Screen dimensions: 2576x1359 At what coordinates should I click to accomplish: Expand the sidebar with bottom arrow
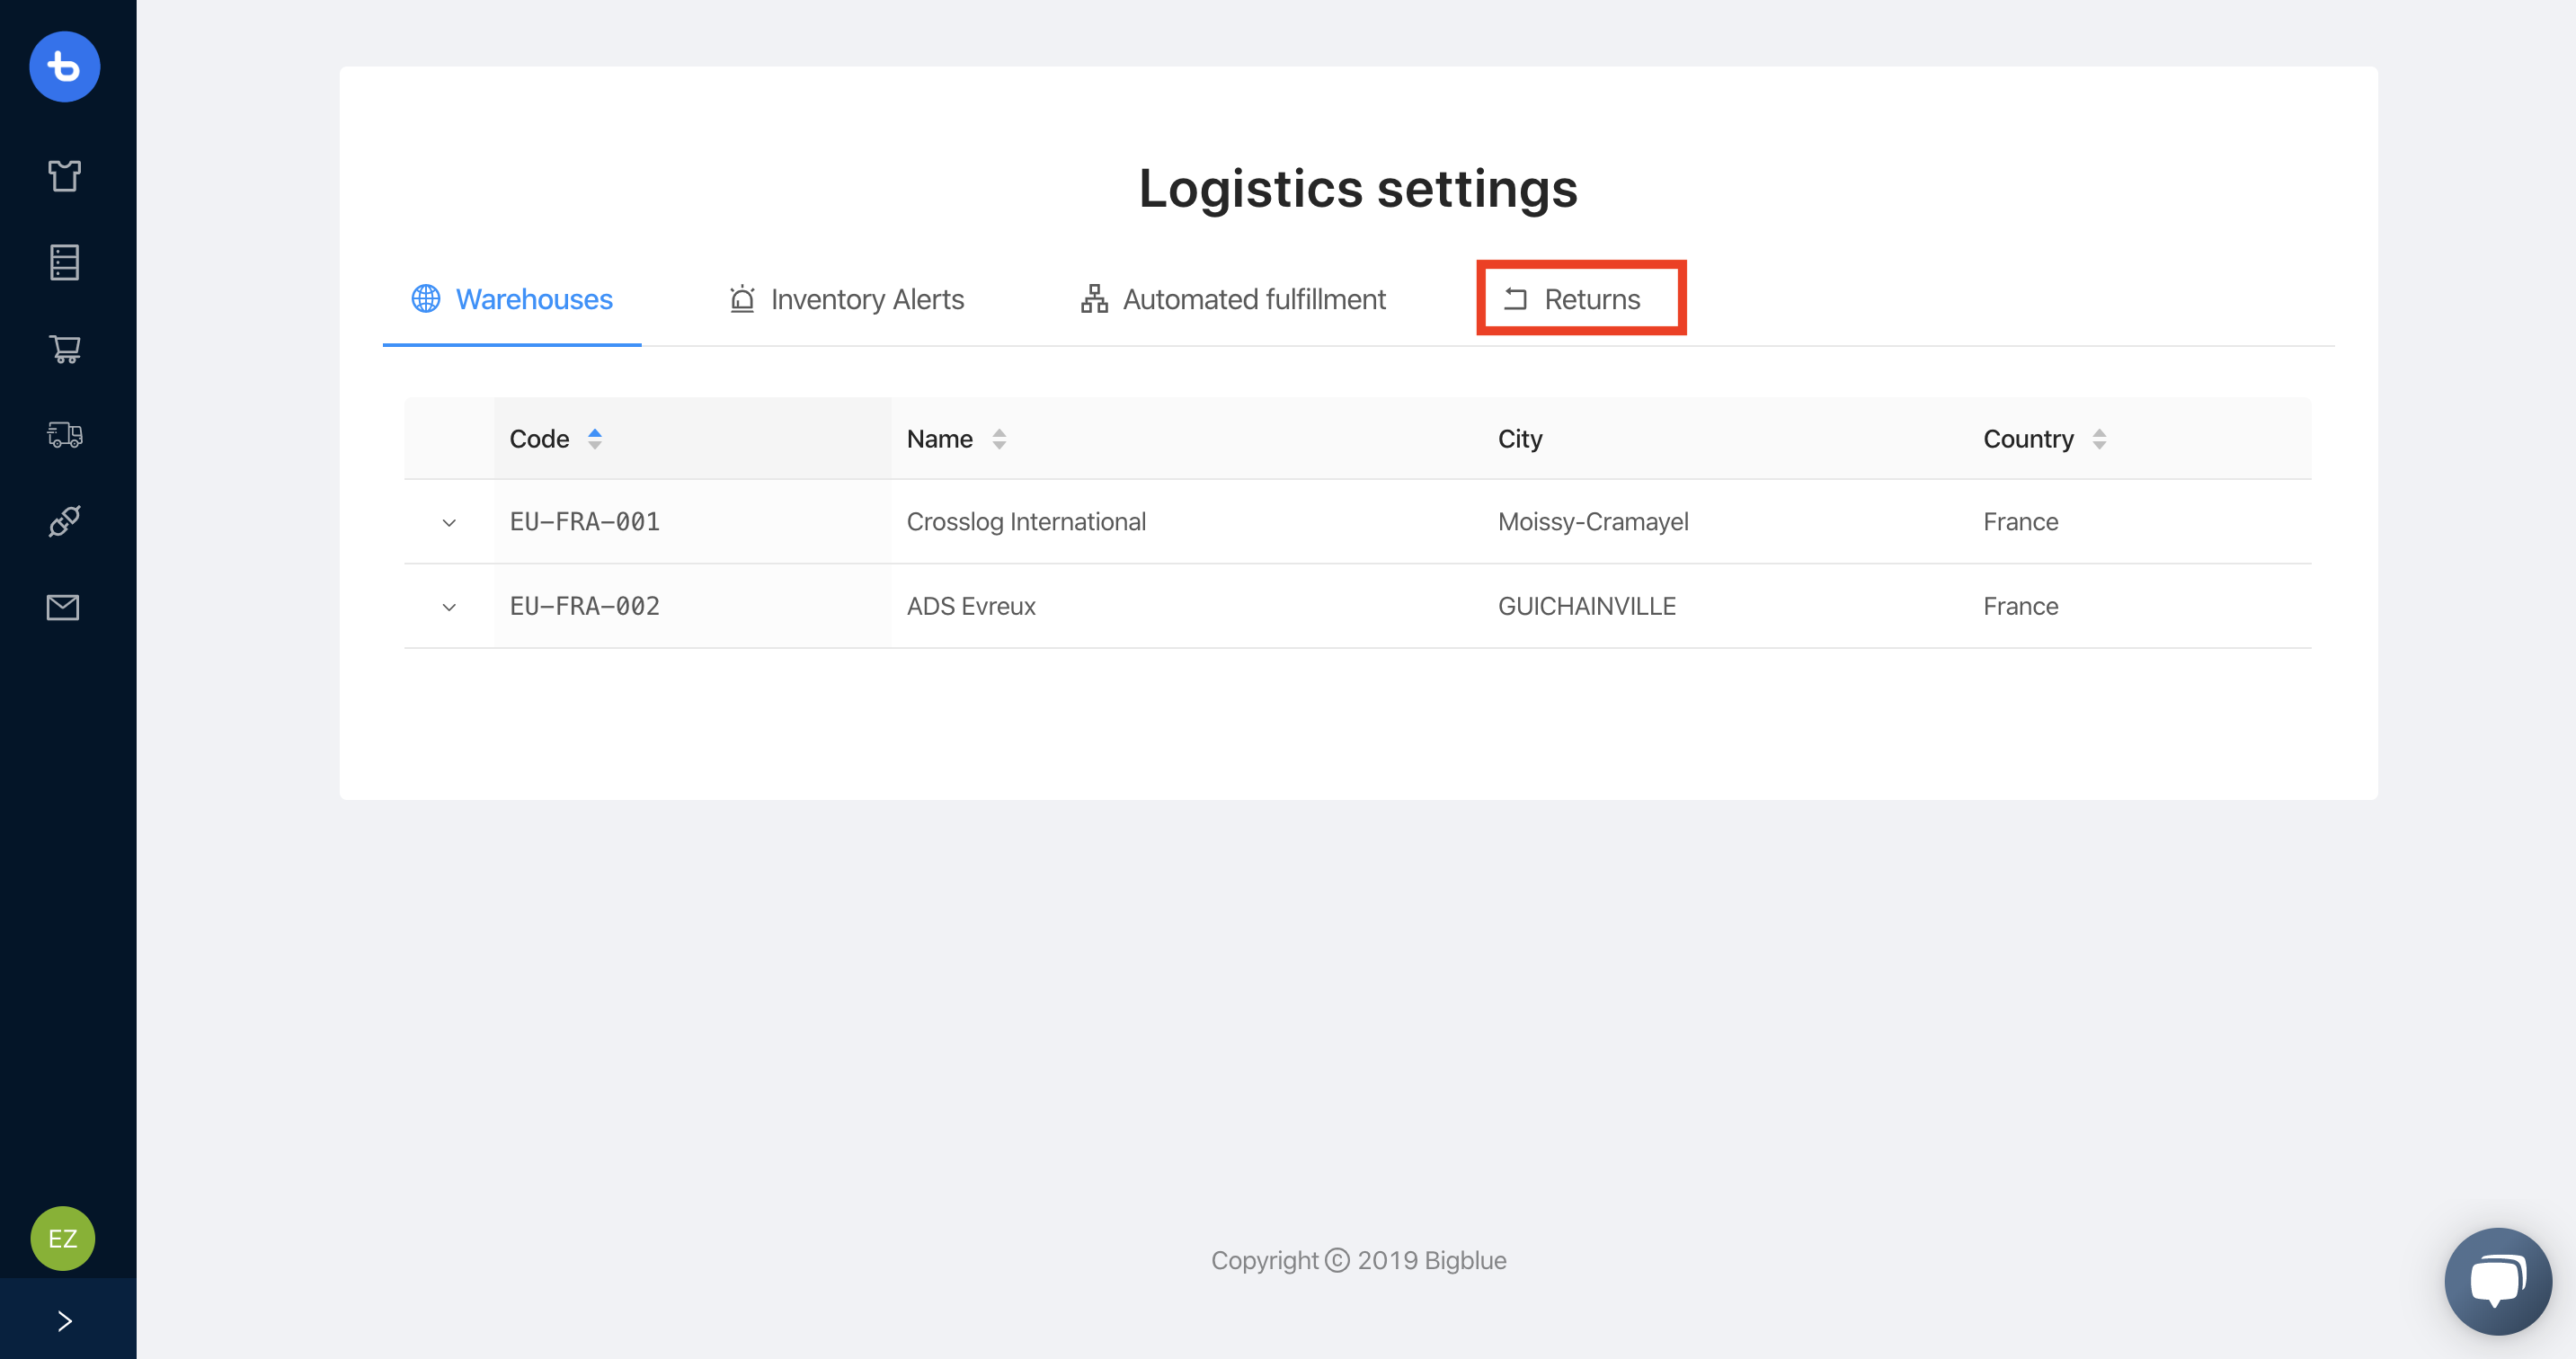click(x=64, y=1321)
